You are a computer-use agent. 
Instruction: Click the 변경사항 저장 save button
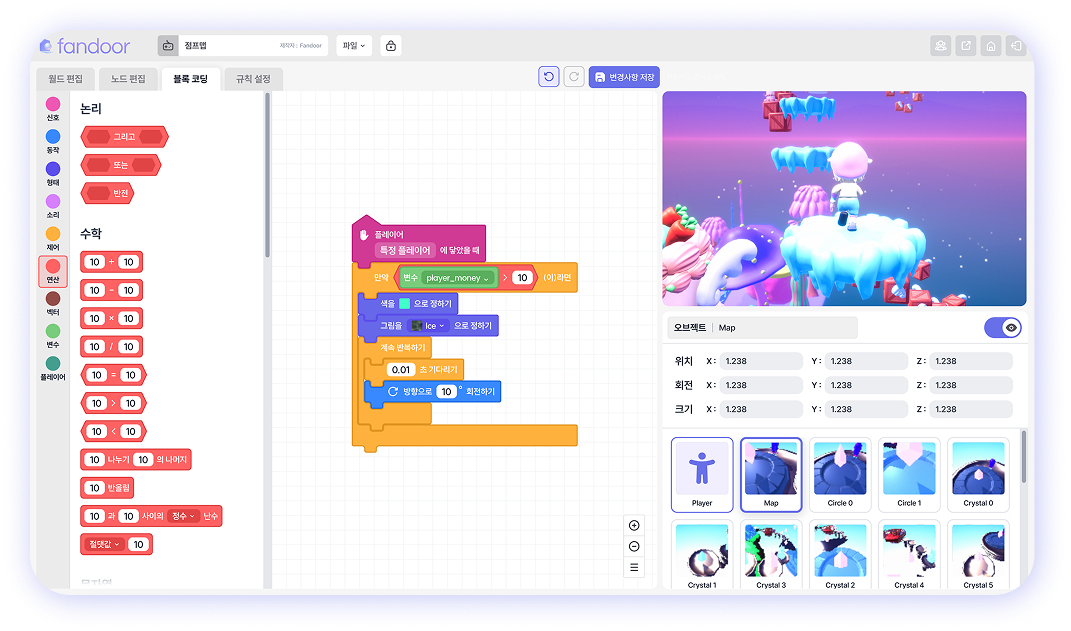[x=623, y=76]
